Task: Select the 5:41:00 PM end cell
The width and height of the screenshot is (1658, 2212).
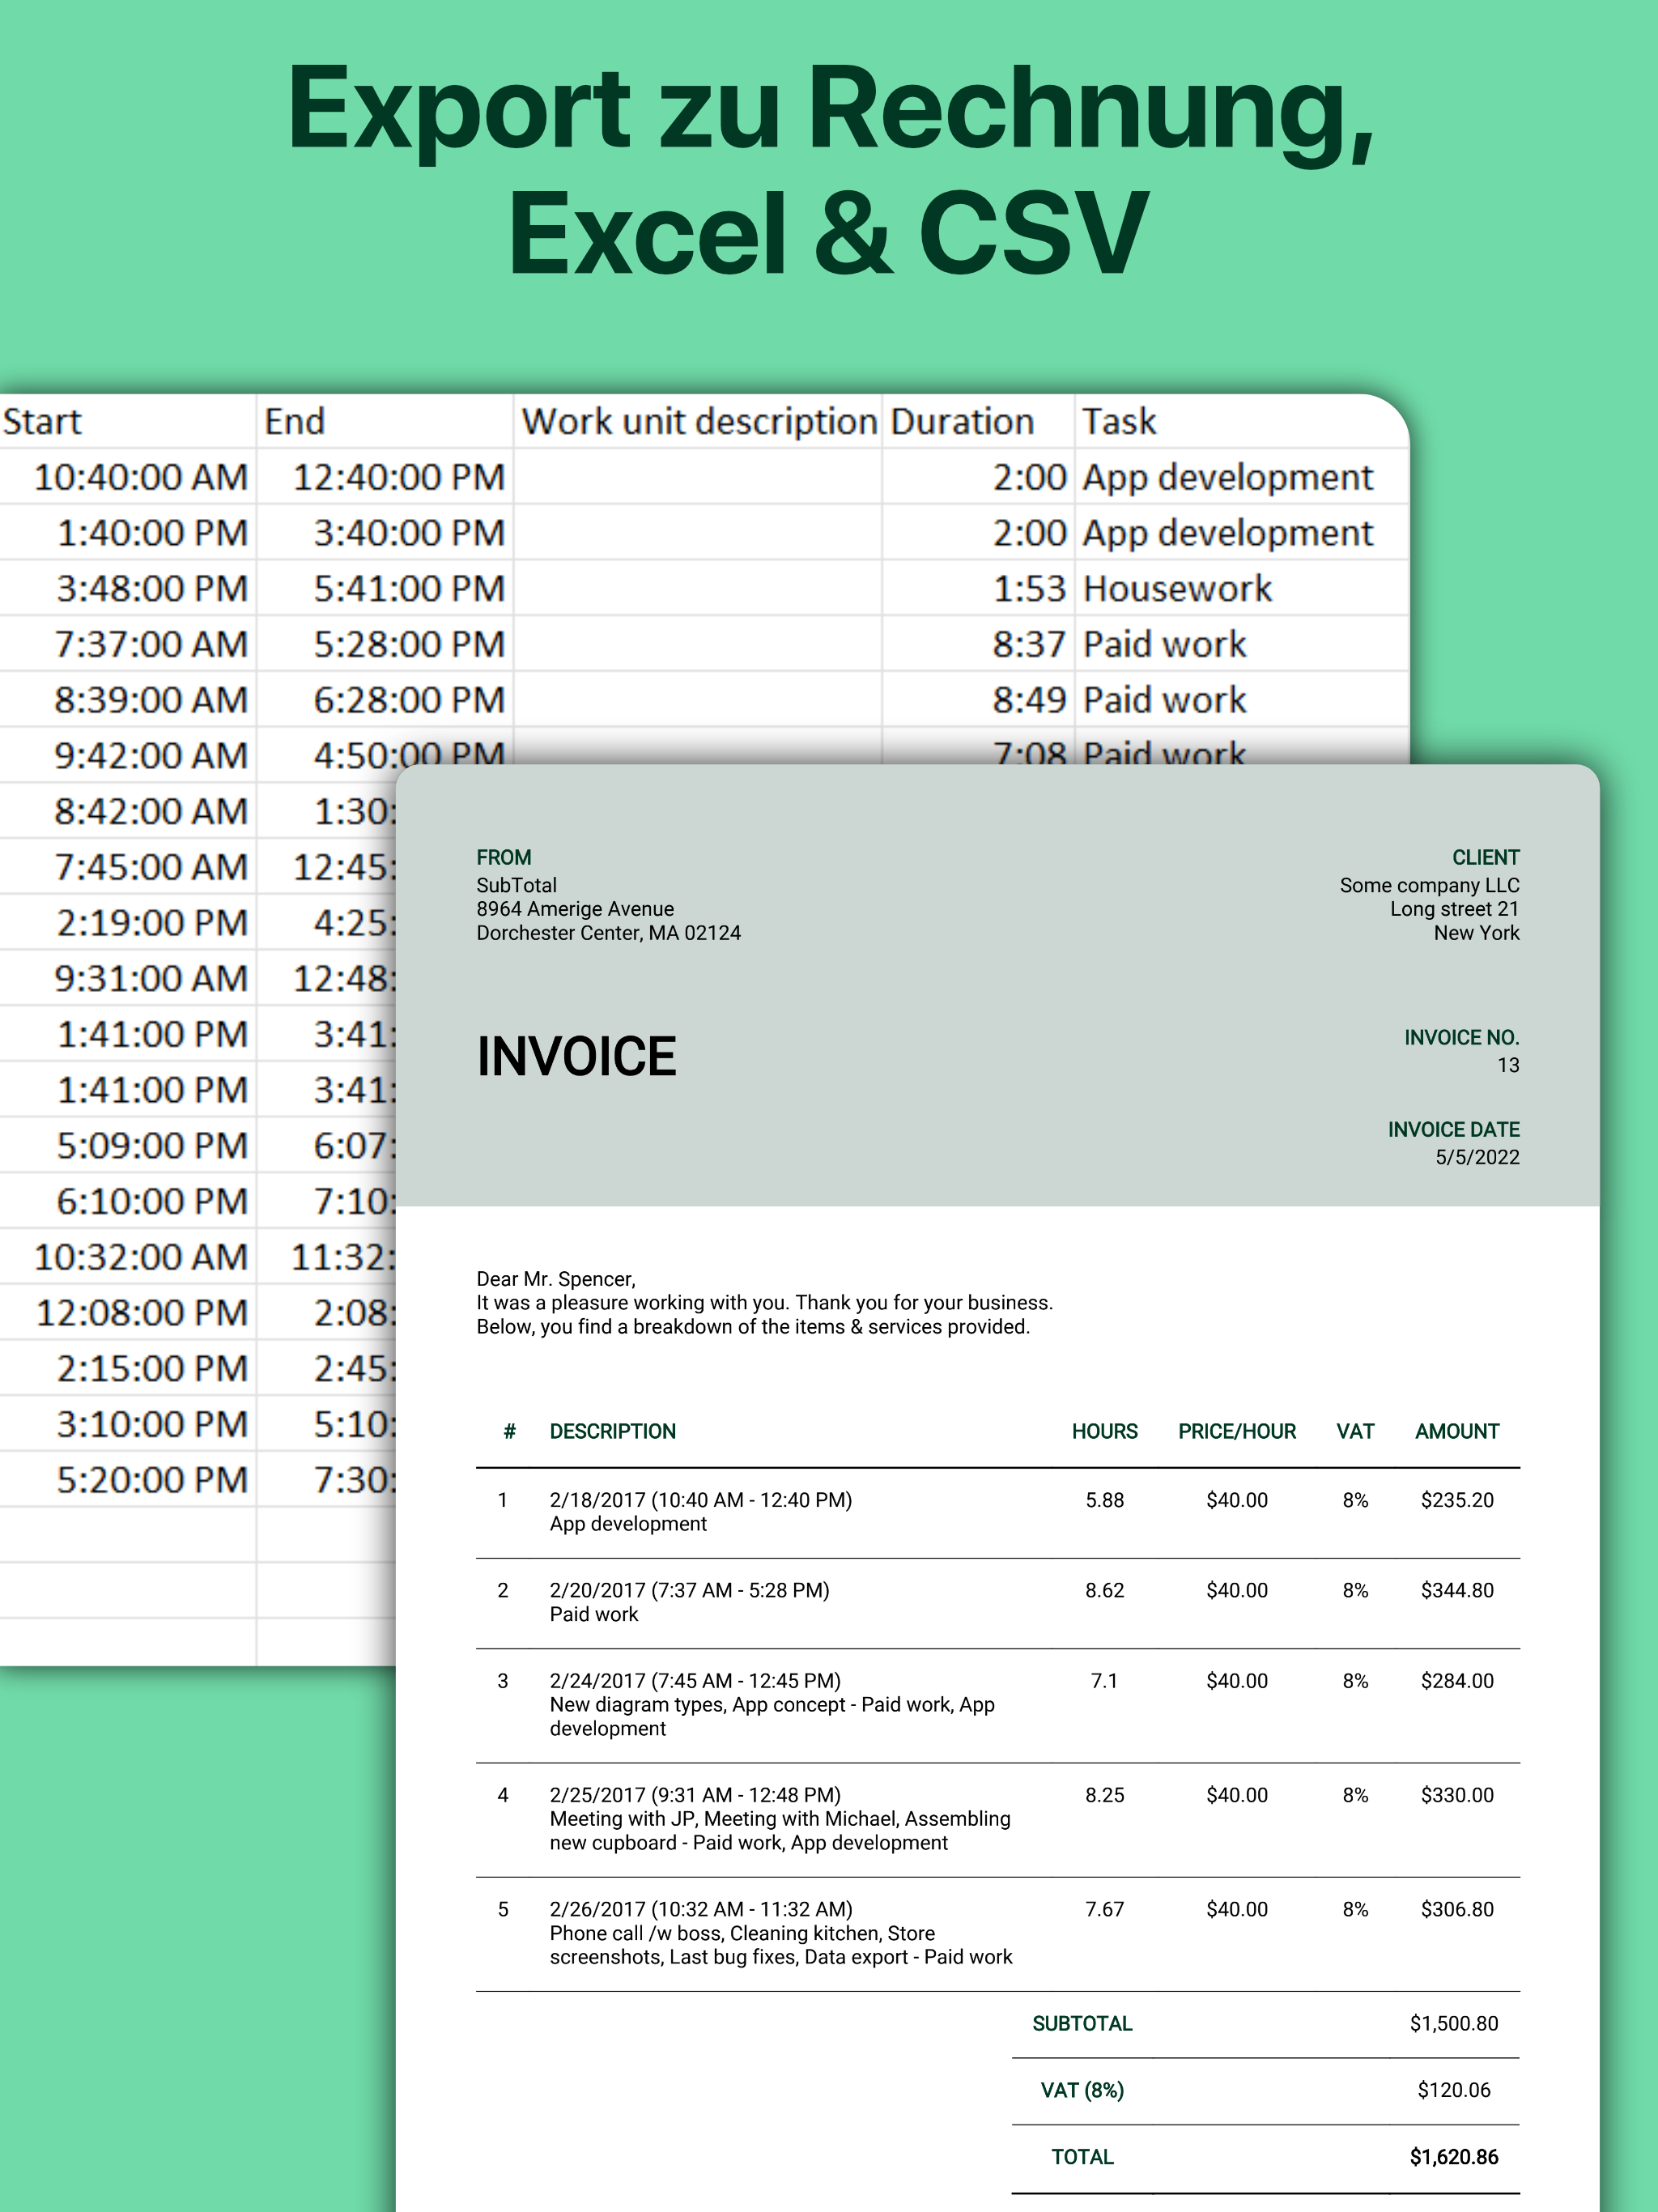Action: pos(408,589)
